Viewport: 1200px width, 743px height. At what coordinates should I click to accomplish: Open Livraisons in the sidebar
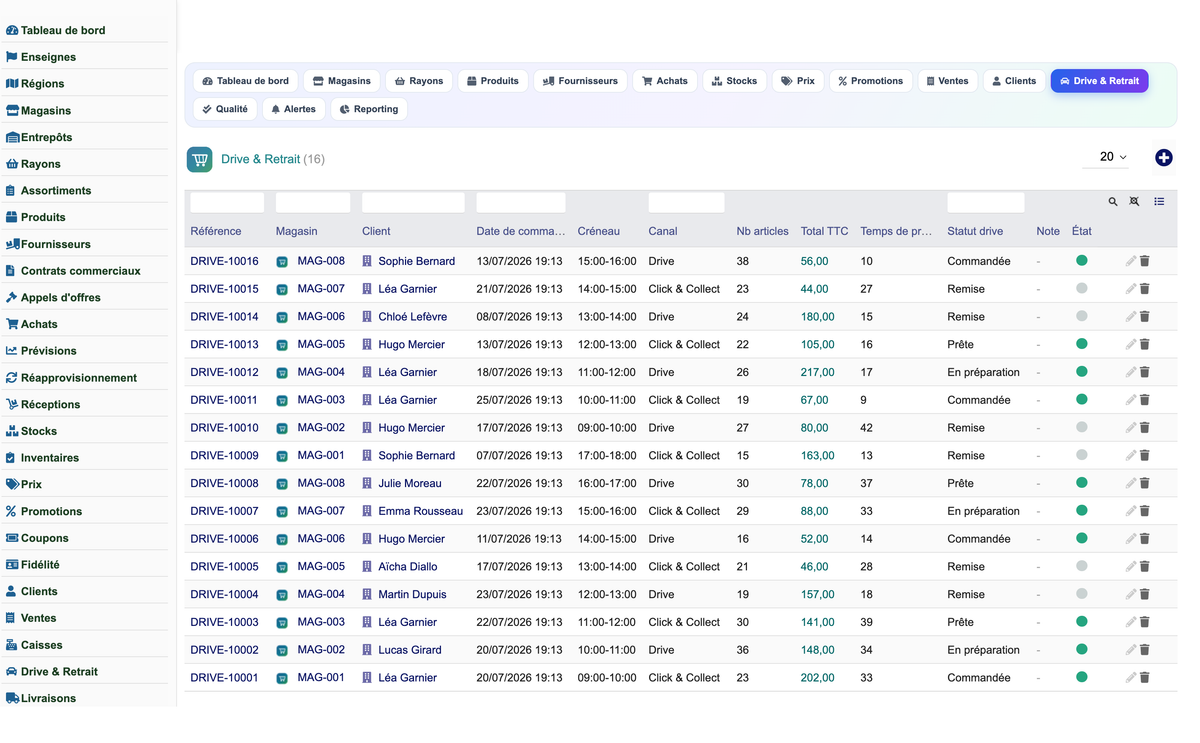click(x=48, y=698)
